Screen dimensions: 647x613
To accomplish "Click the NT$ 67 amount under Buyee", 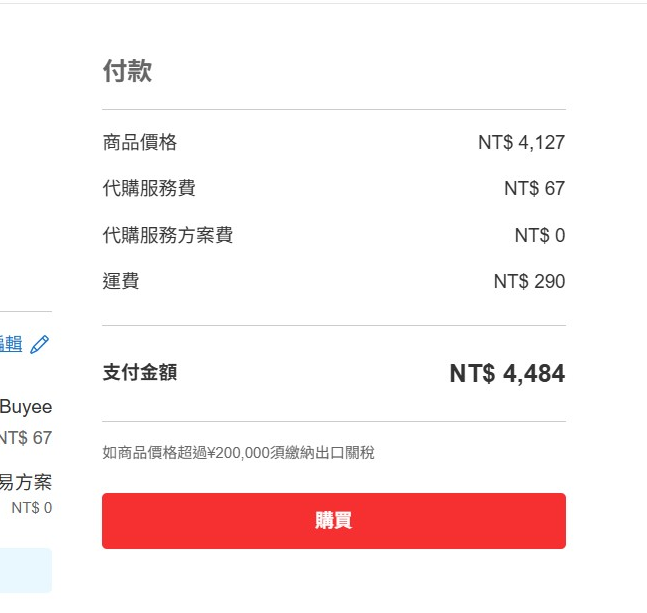I will click(x=26, y=438).
